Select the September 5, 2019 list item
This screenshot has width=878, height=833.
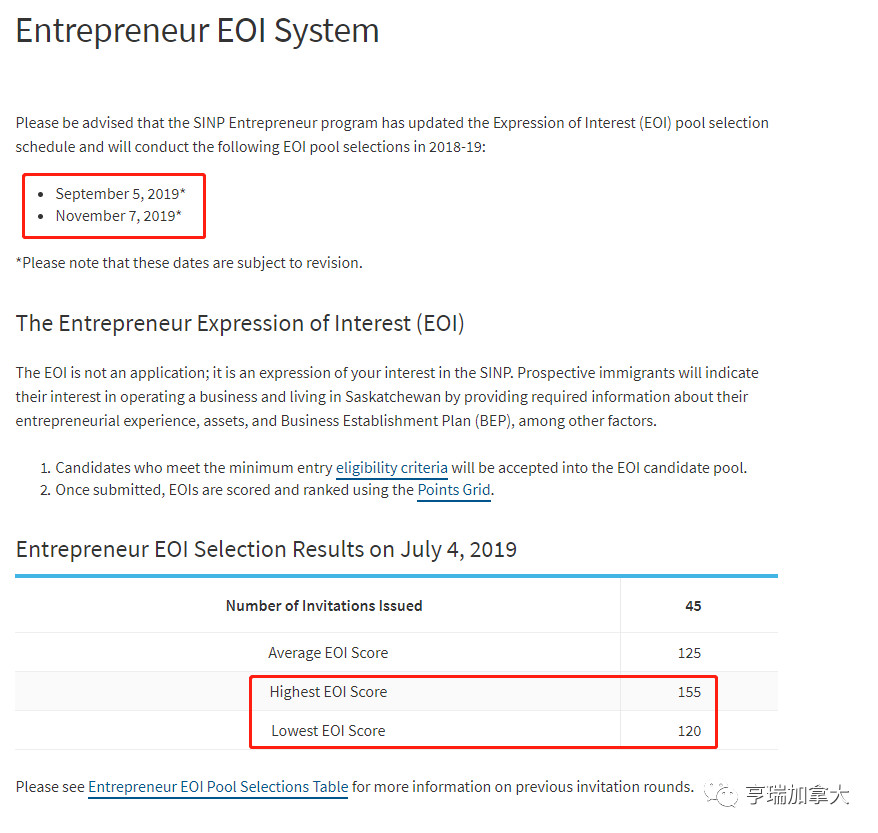coord(120,194)
